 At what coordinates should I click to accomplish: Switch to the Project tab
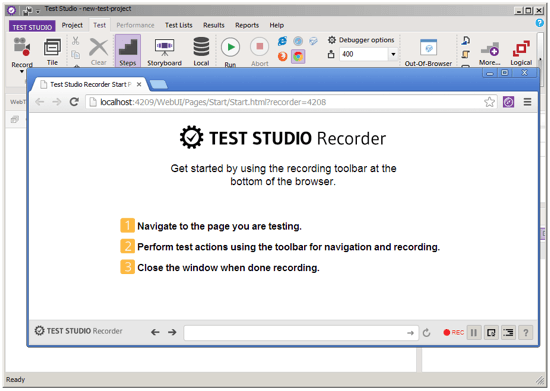72,25
